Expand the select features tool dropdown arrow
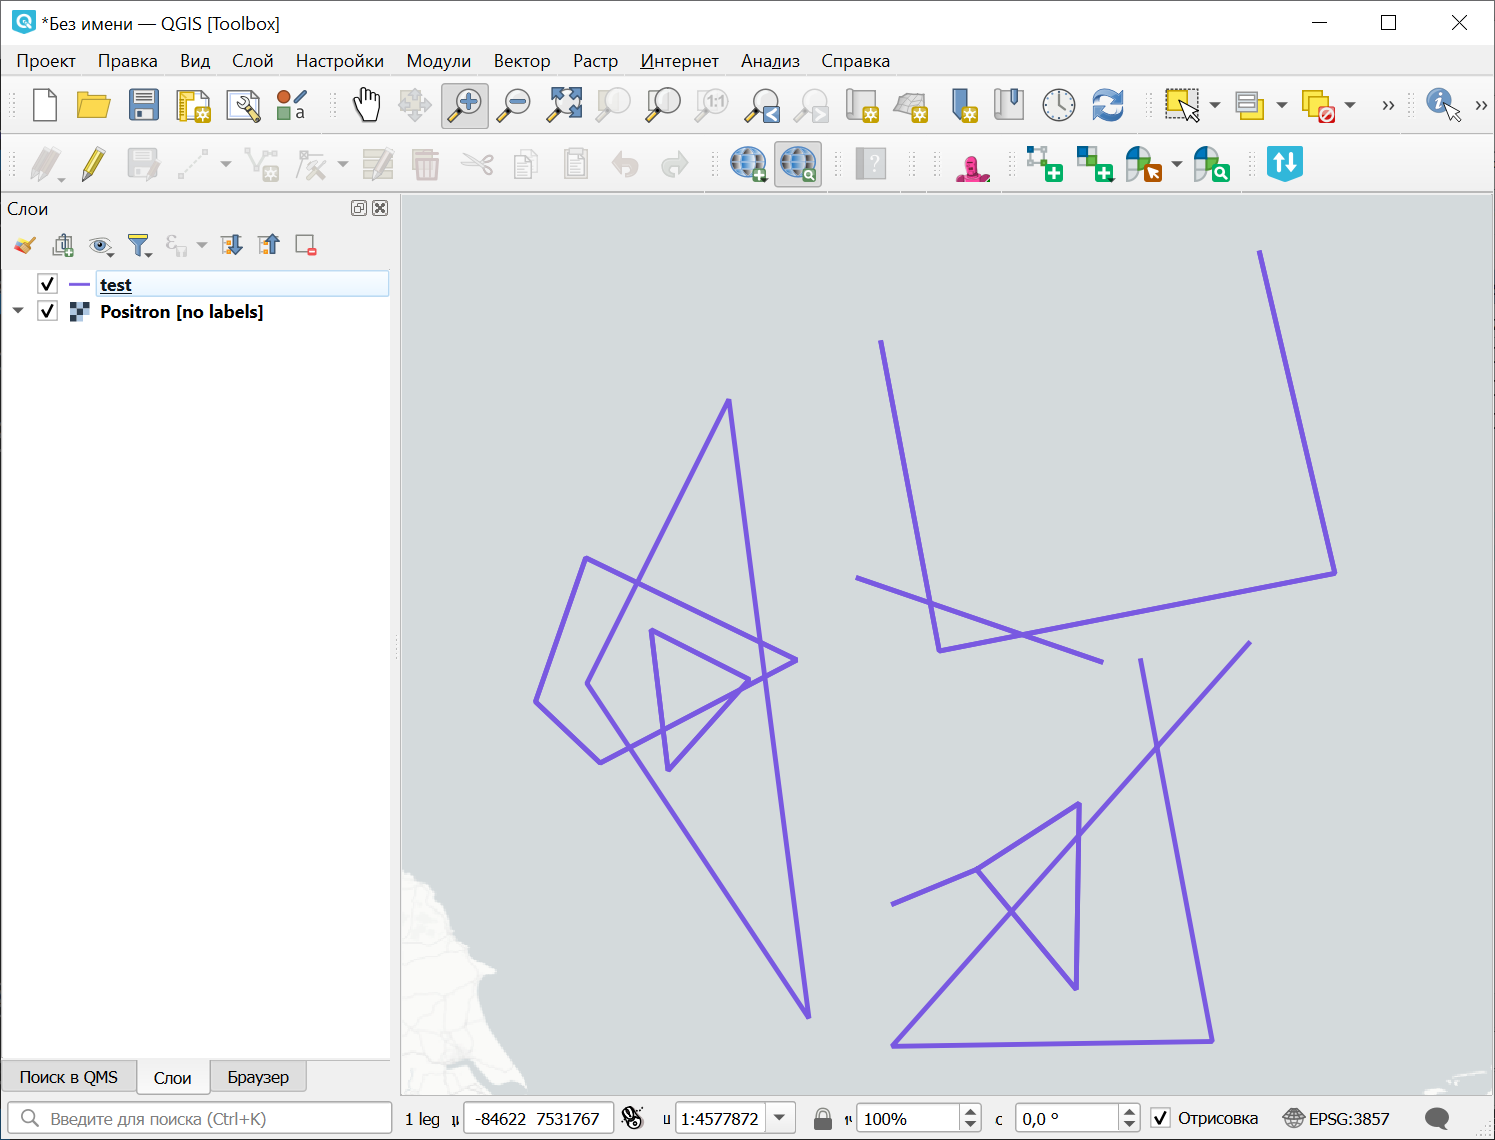The image size is (1495, 1140). point(1215,105)
